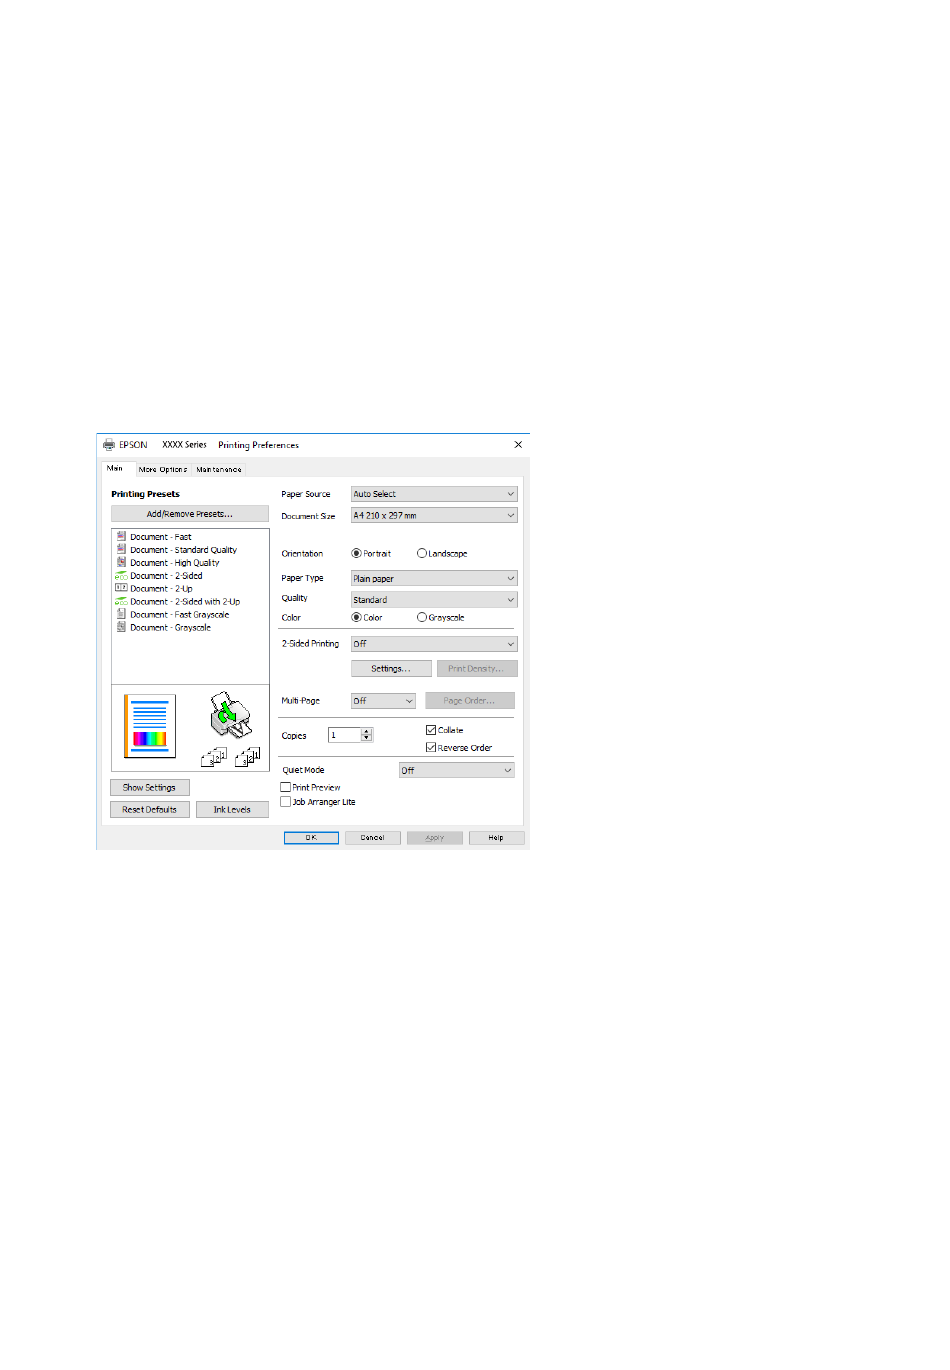Click the Reset Defaults button
This screenshot has width=950, height=1370.
pyautogui.click(x=149, y=809)
